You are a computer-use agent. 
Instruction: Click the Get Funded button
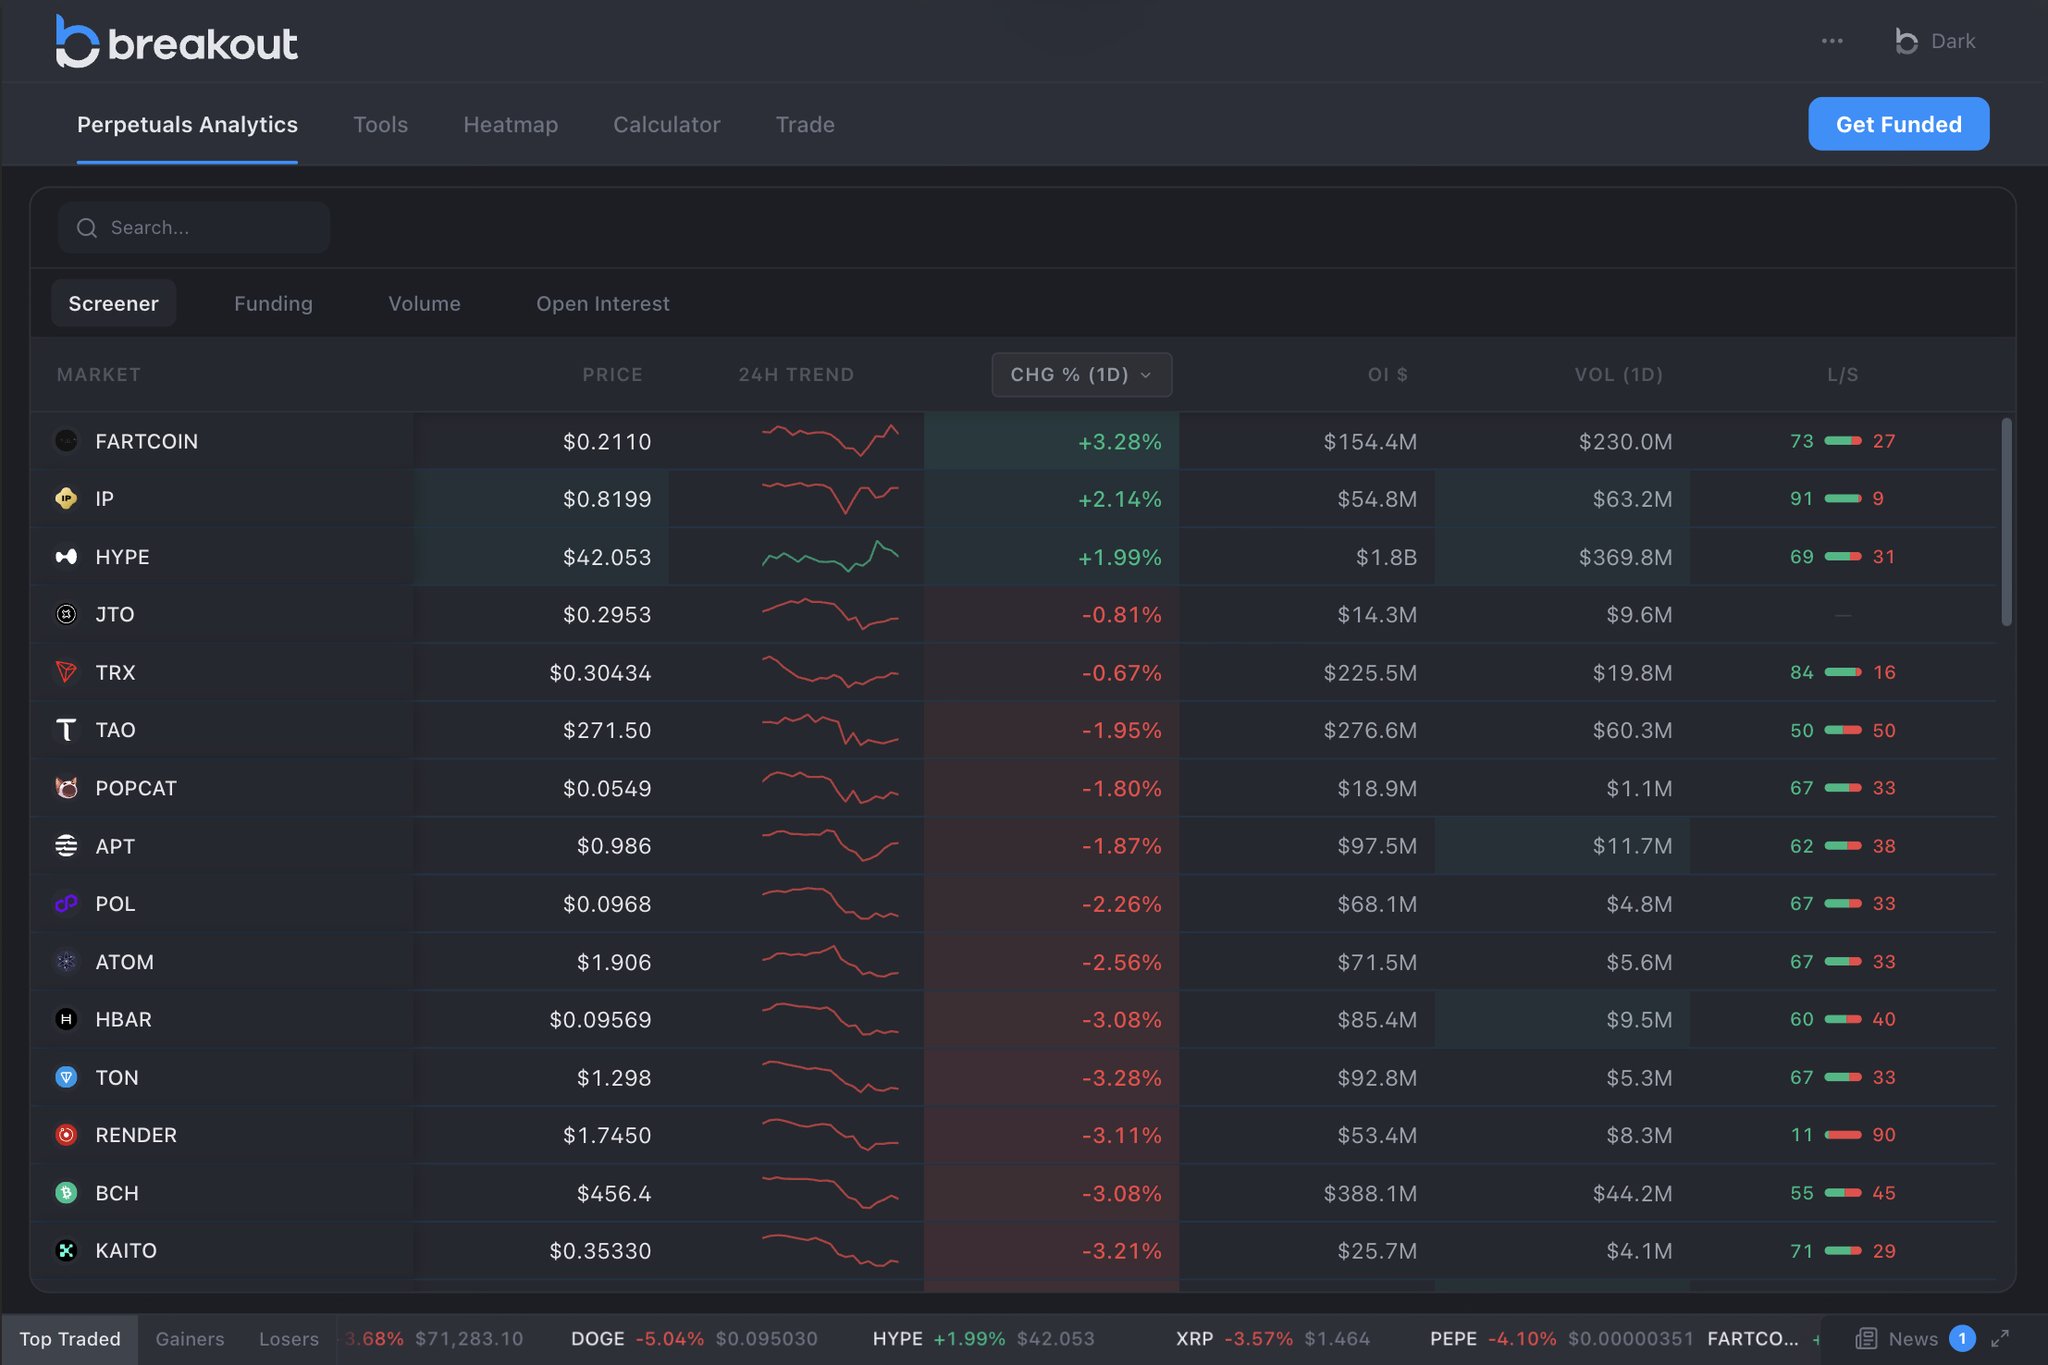(x=1898, y=125)
